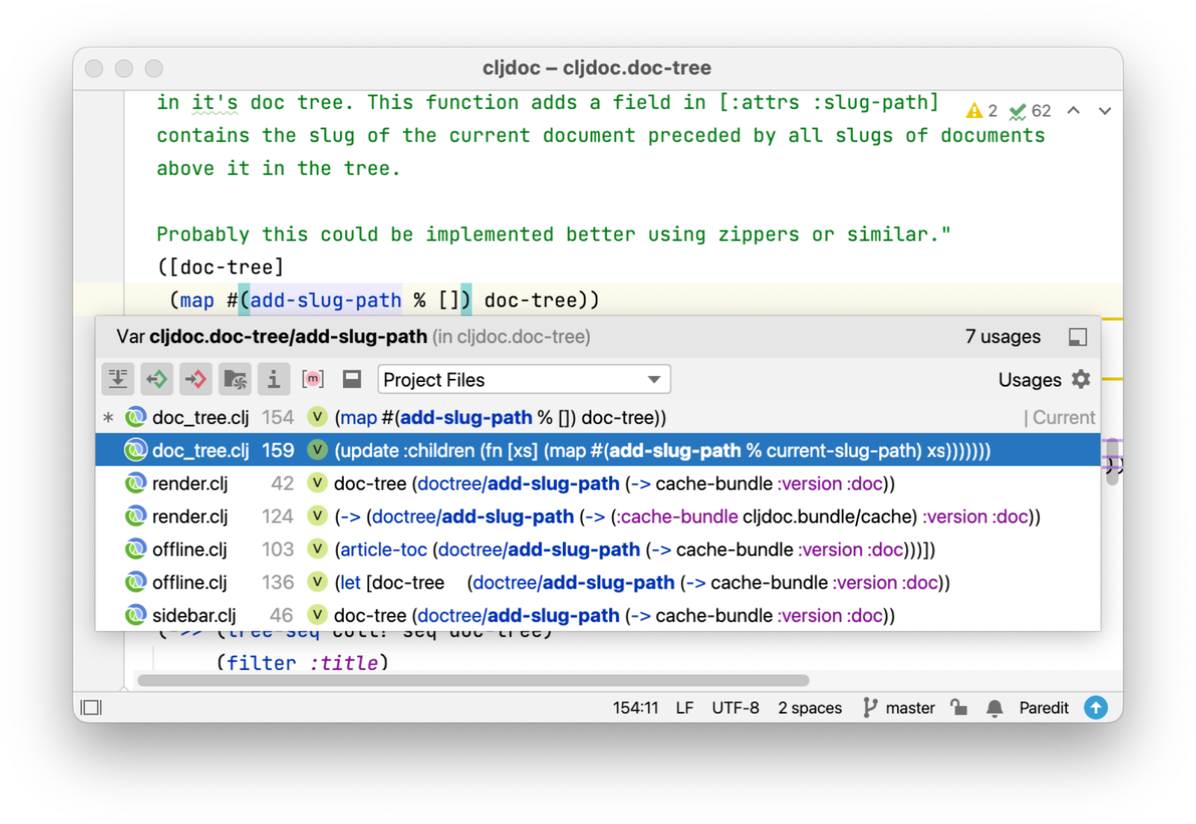Open the UTF-8 file encoding selector
The width and height of the screenshot is (1196, 824).
(735, 707)
